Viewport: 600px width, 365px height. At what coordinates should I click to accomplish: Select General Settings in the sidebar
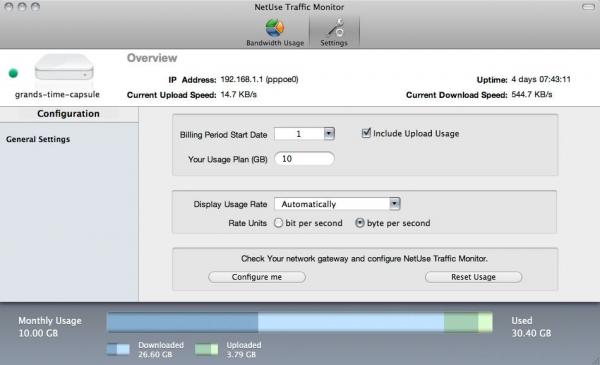coord(38,139)
